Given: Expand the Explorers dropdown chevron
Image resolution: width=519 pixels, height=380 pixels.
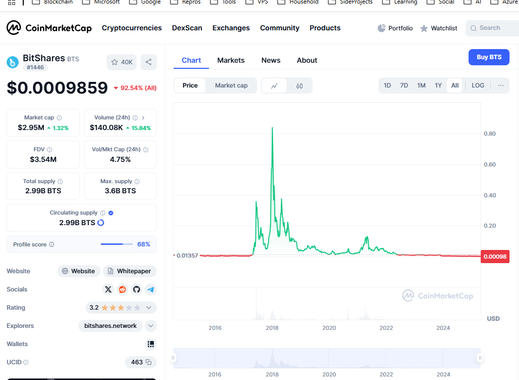Looking at the screenshot, I should point(151,326).
